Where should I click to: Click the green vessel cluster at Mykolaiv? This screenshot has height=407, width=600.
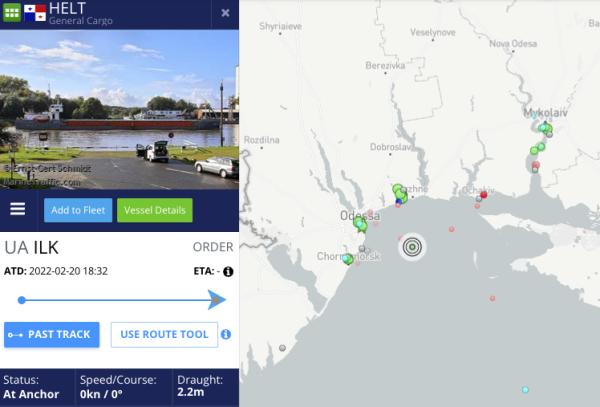point(545,128)
